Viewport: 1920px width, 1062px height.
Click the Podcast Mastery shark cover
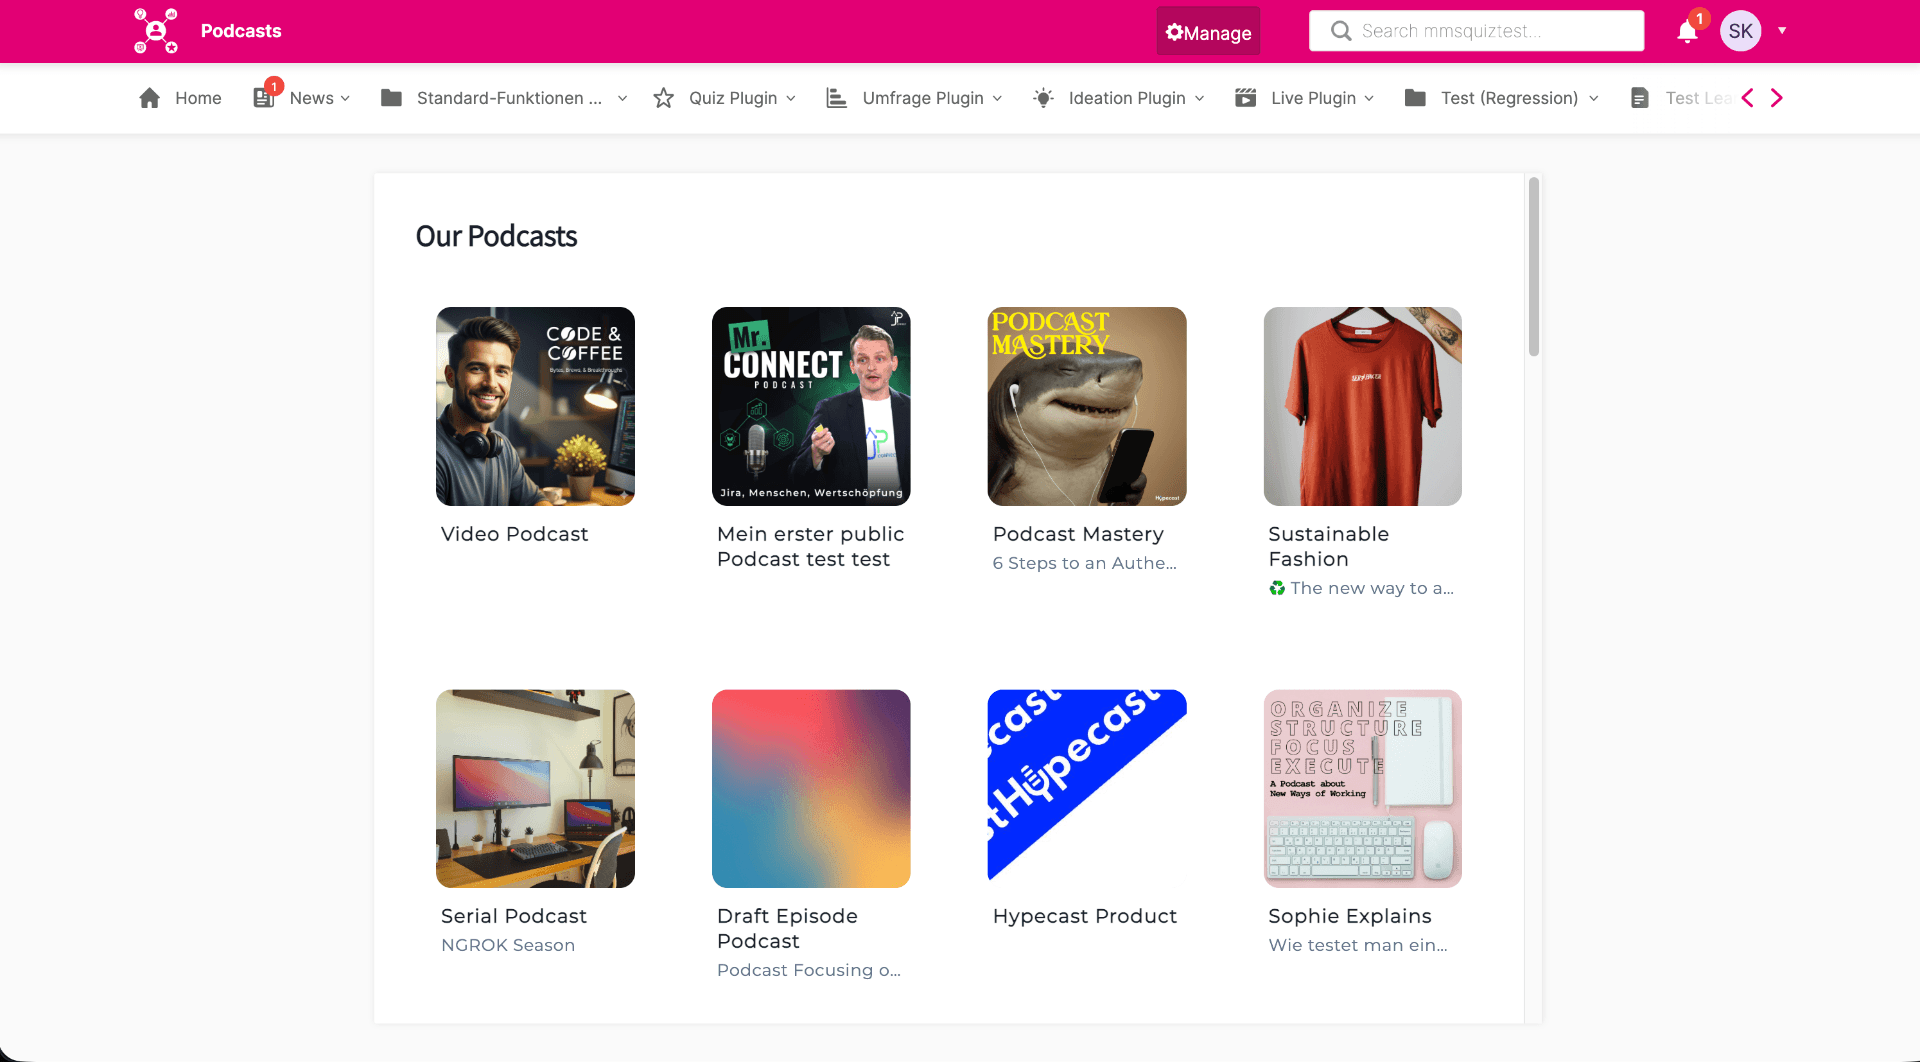[x=1087, y=406]
